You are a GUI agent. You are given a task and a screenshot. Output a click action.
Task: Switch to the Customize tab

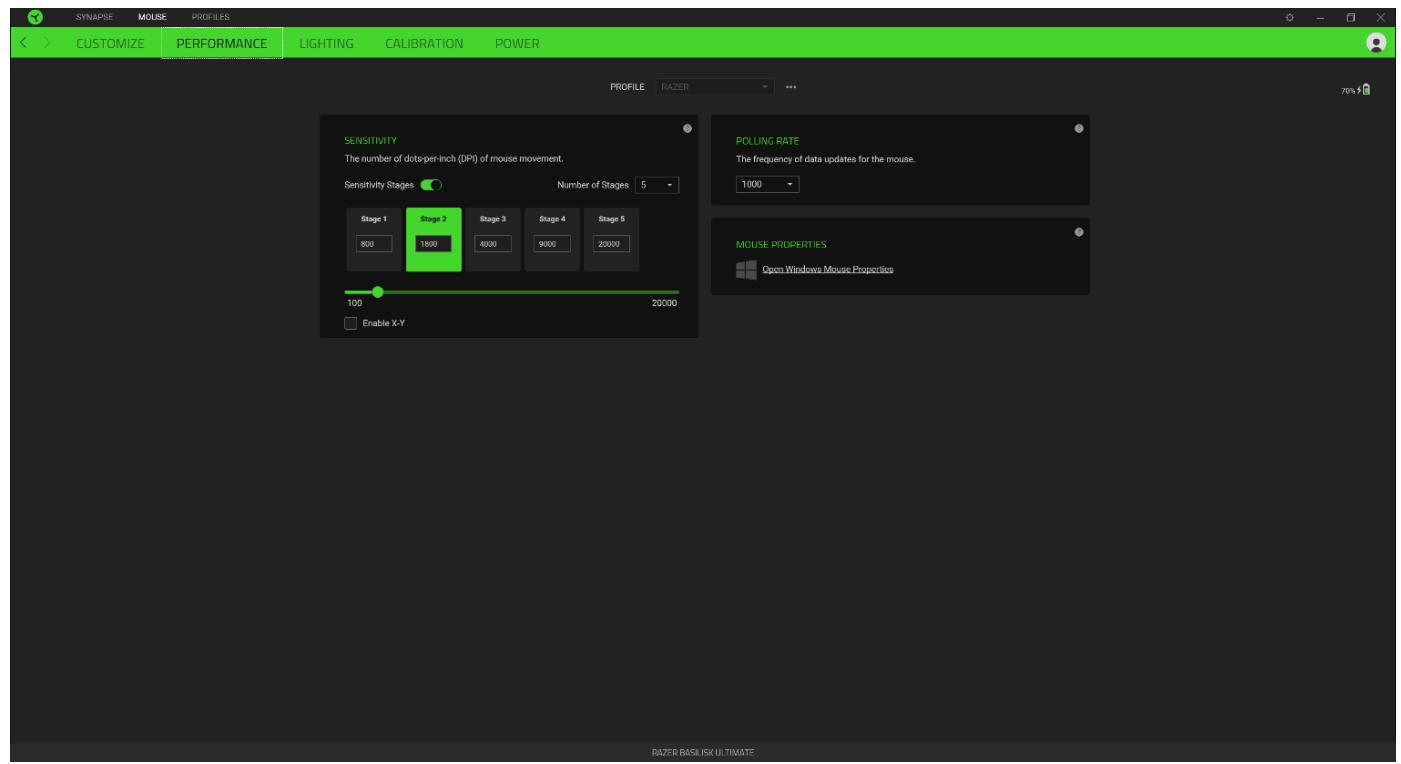(x=110, y=43)
